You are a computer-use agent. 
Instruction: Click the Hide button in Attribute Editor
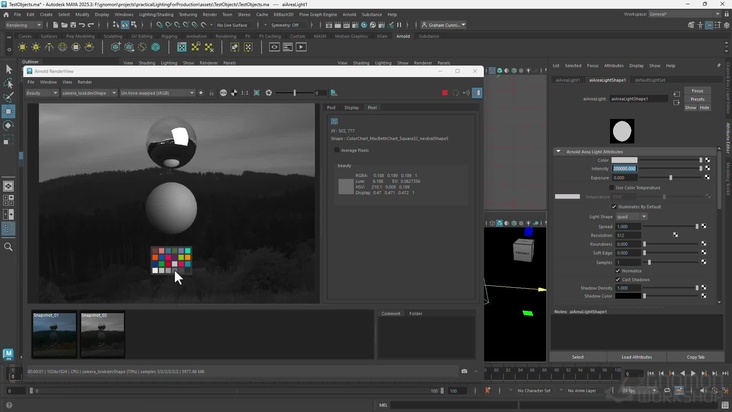pyautogui.click(x=704, y=107)
